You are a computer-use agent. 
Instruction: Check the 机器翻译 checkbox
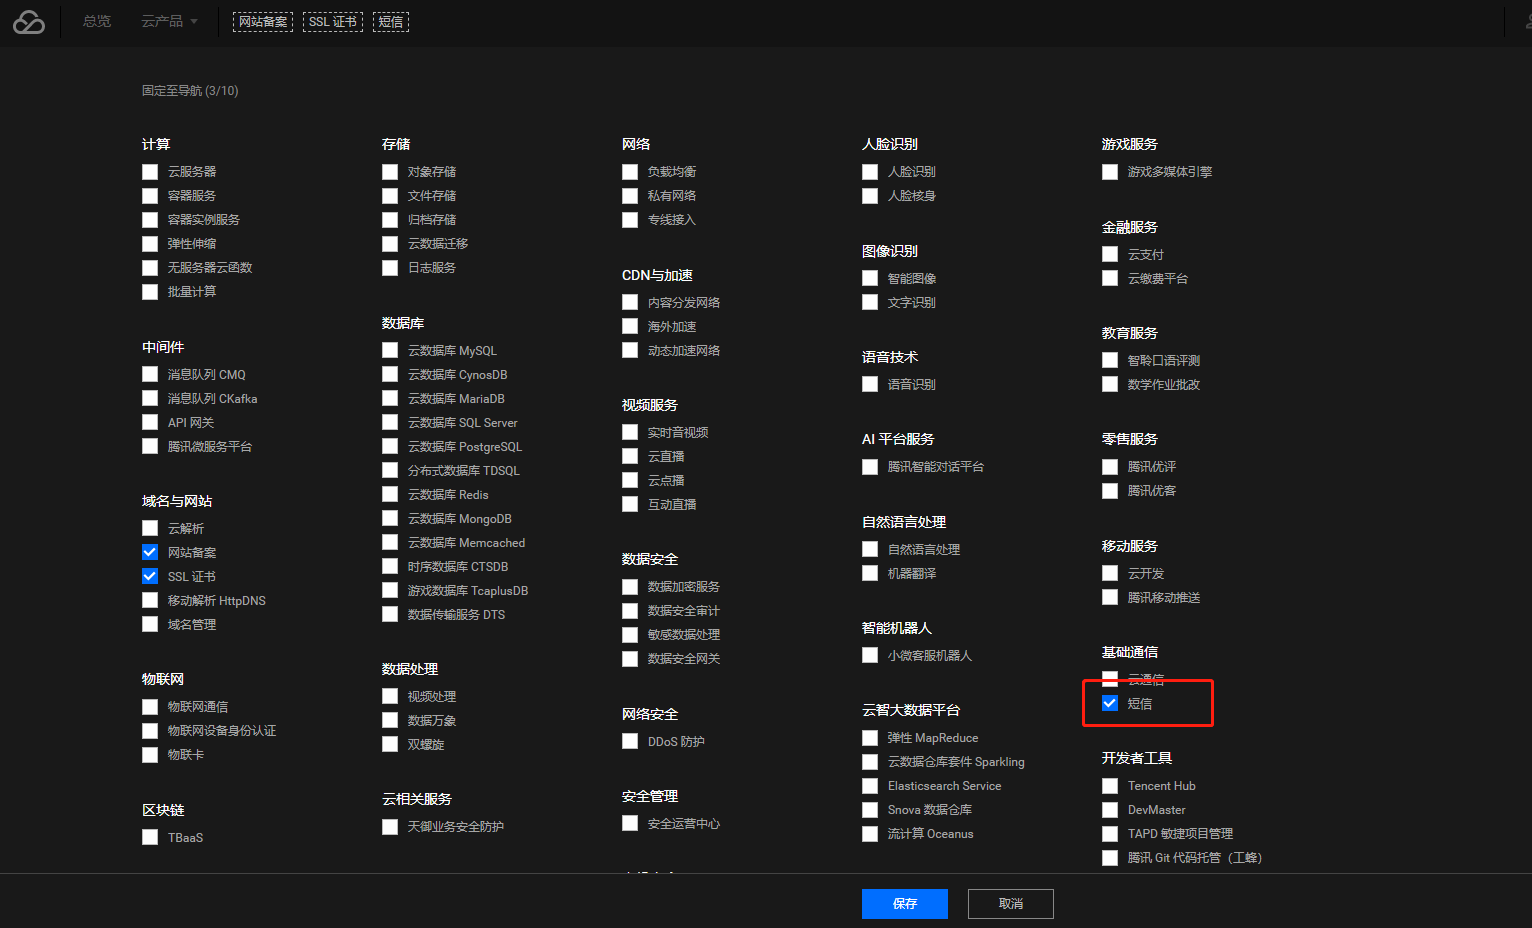coord(870,573)
